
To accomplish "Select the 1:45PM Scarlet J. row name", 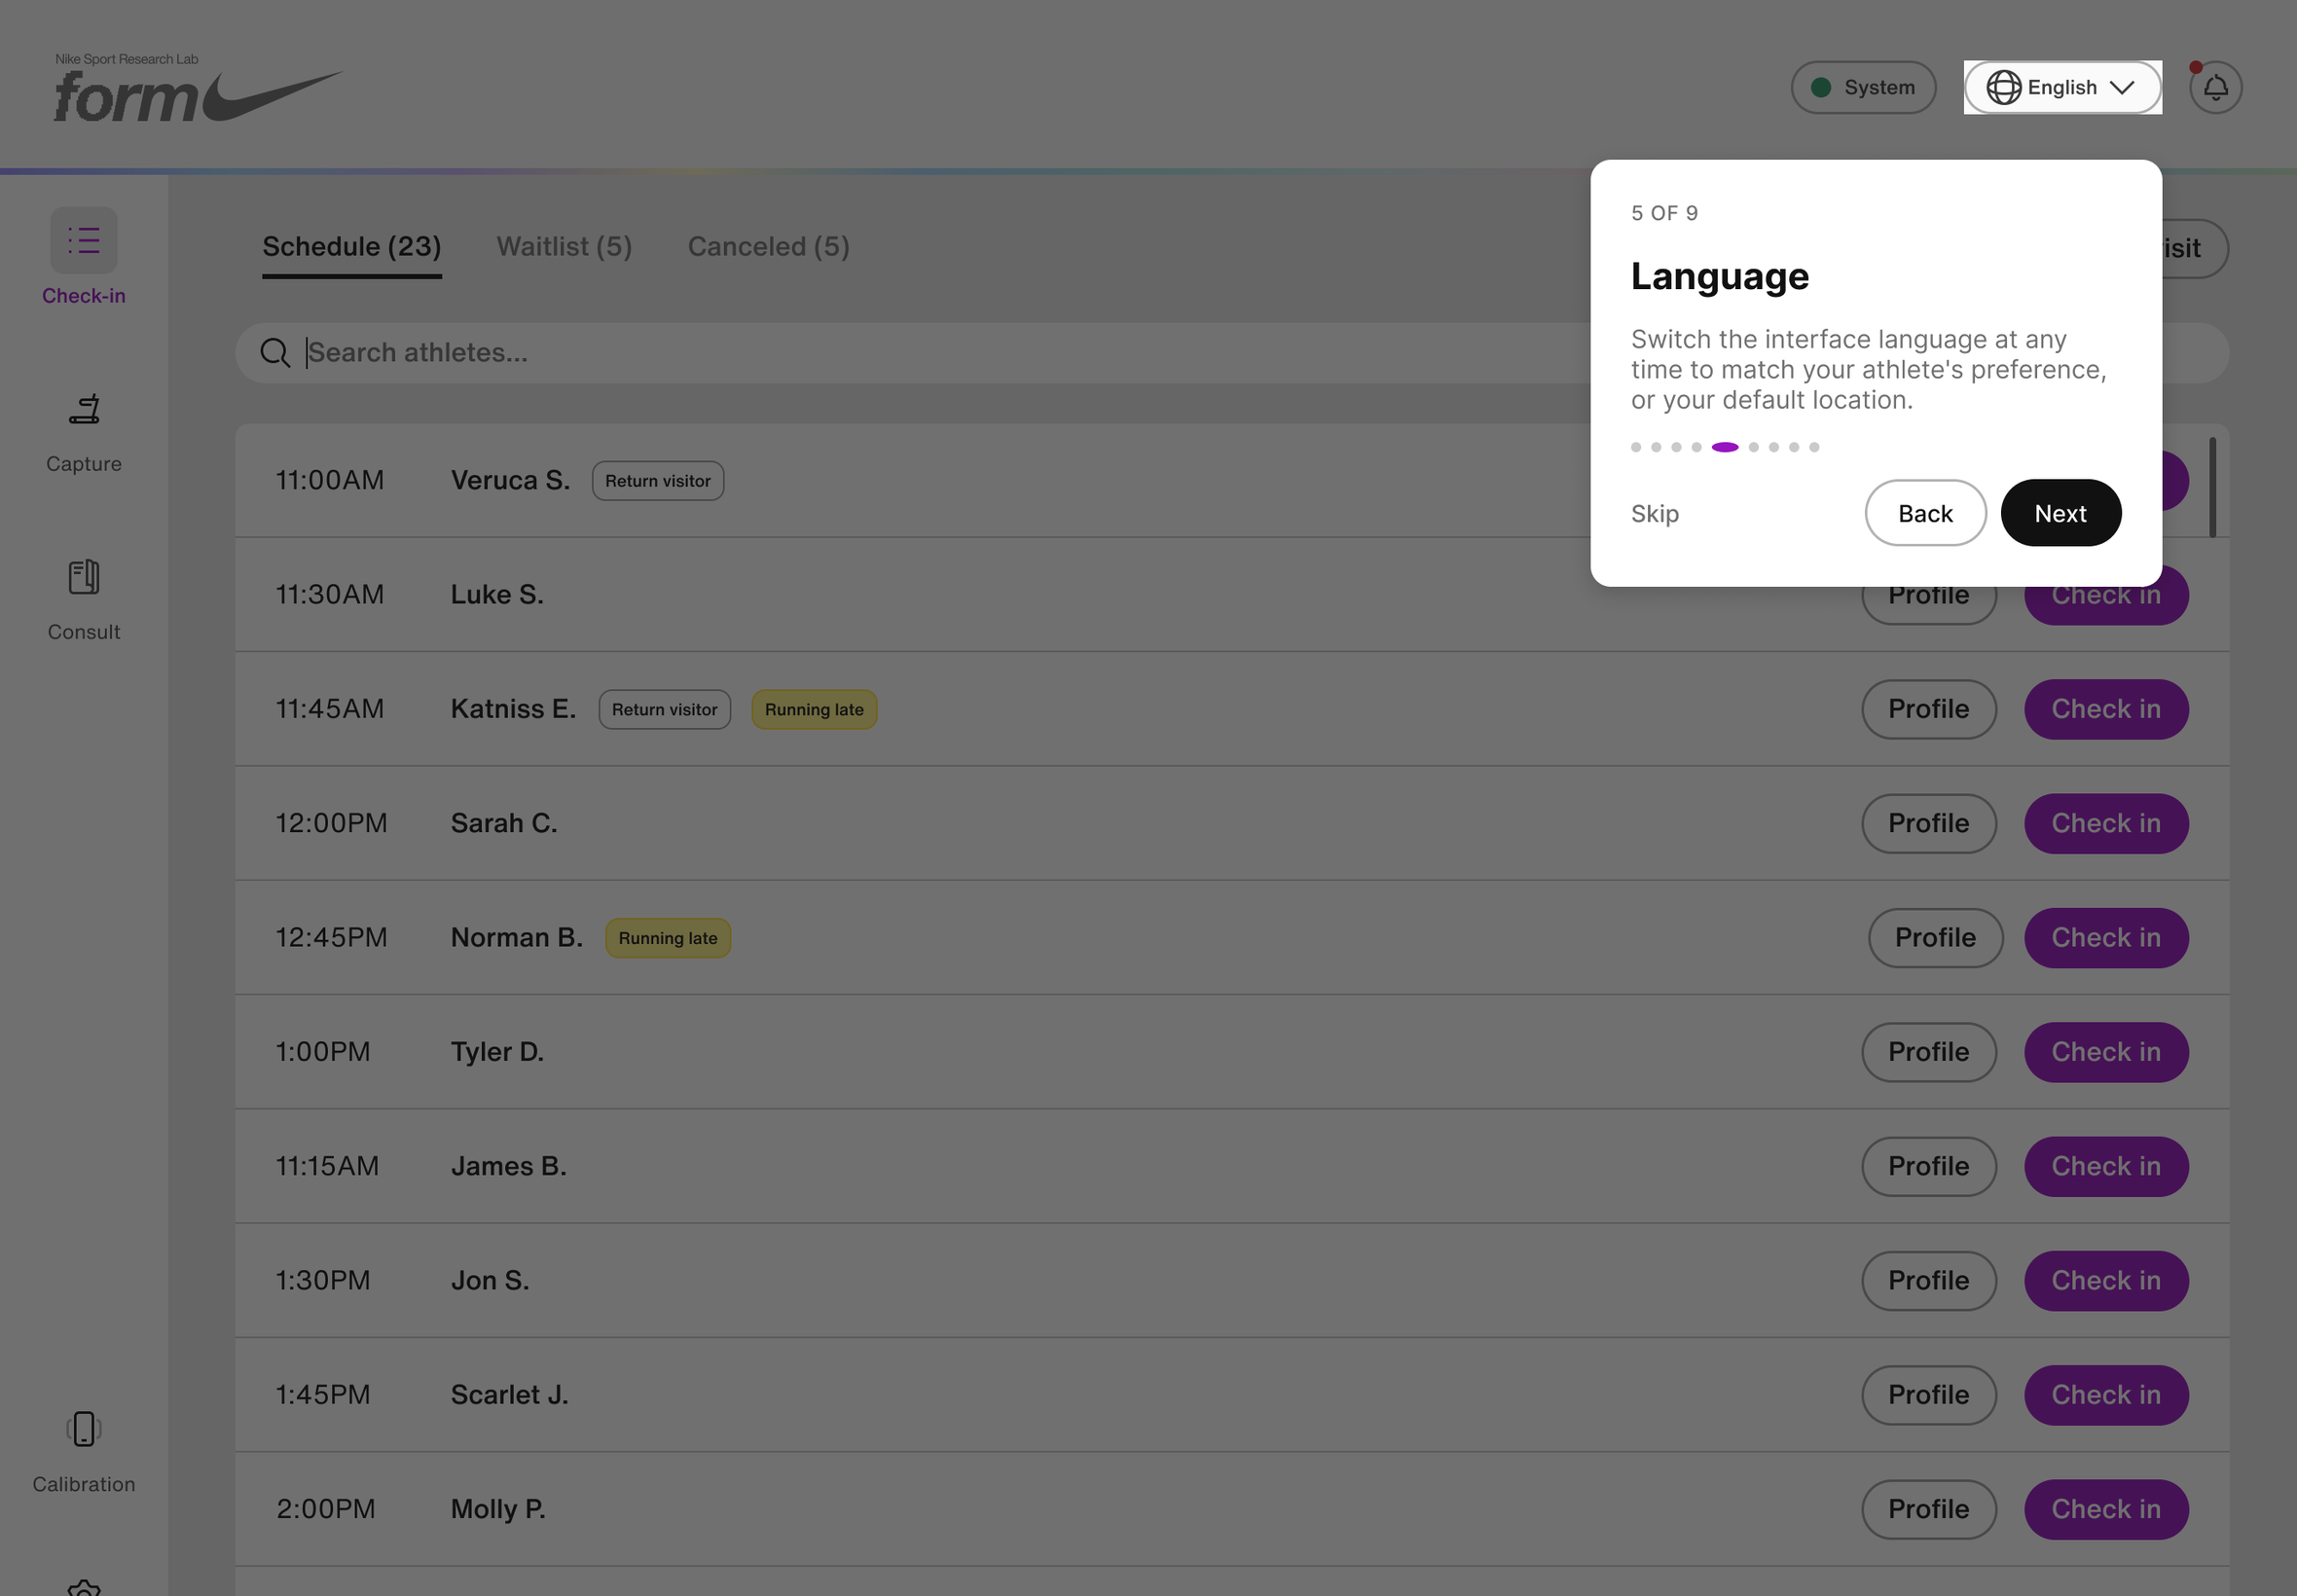I will (x=509, y=1395).
